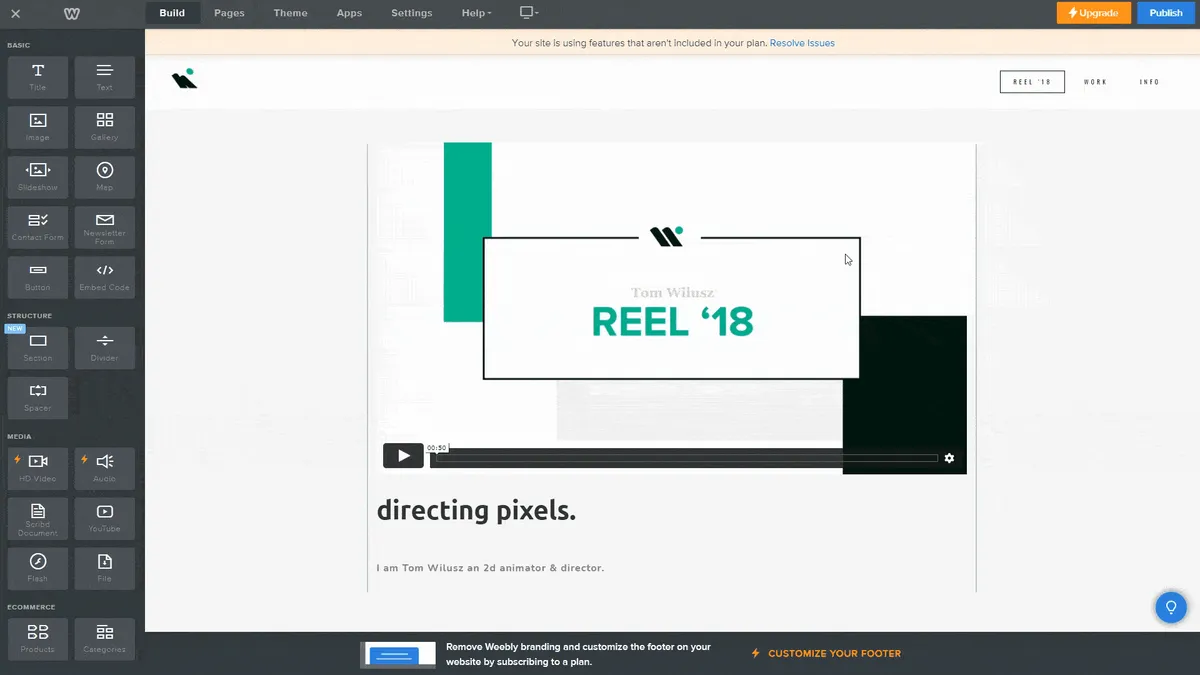Click the 'I am Tom Wilusz' paragraph

click(x=490, y=568)
